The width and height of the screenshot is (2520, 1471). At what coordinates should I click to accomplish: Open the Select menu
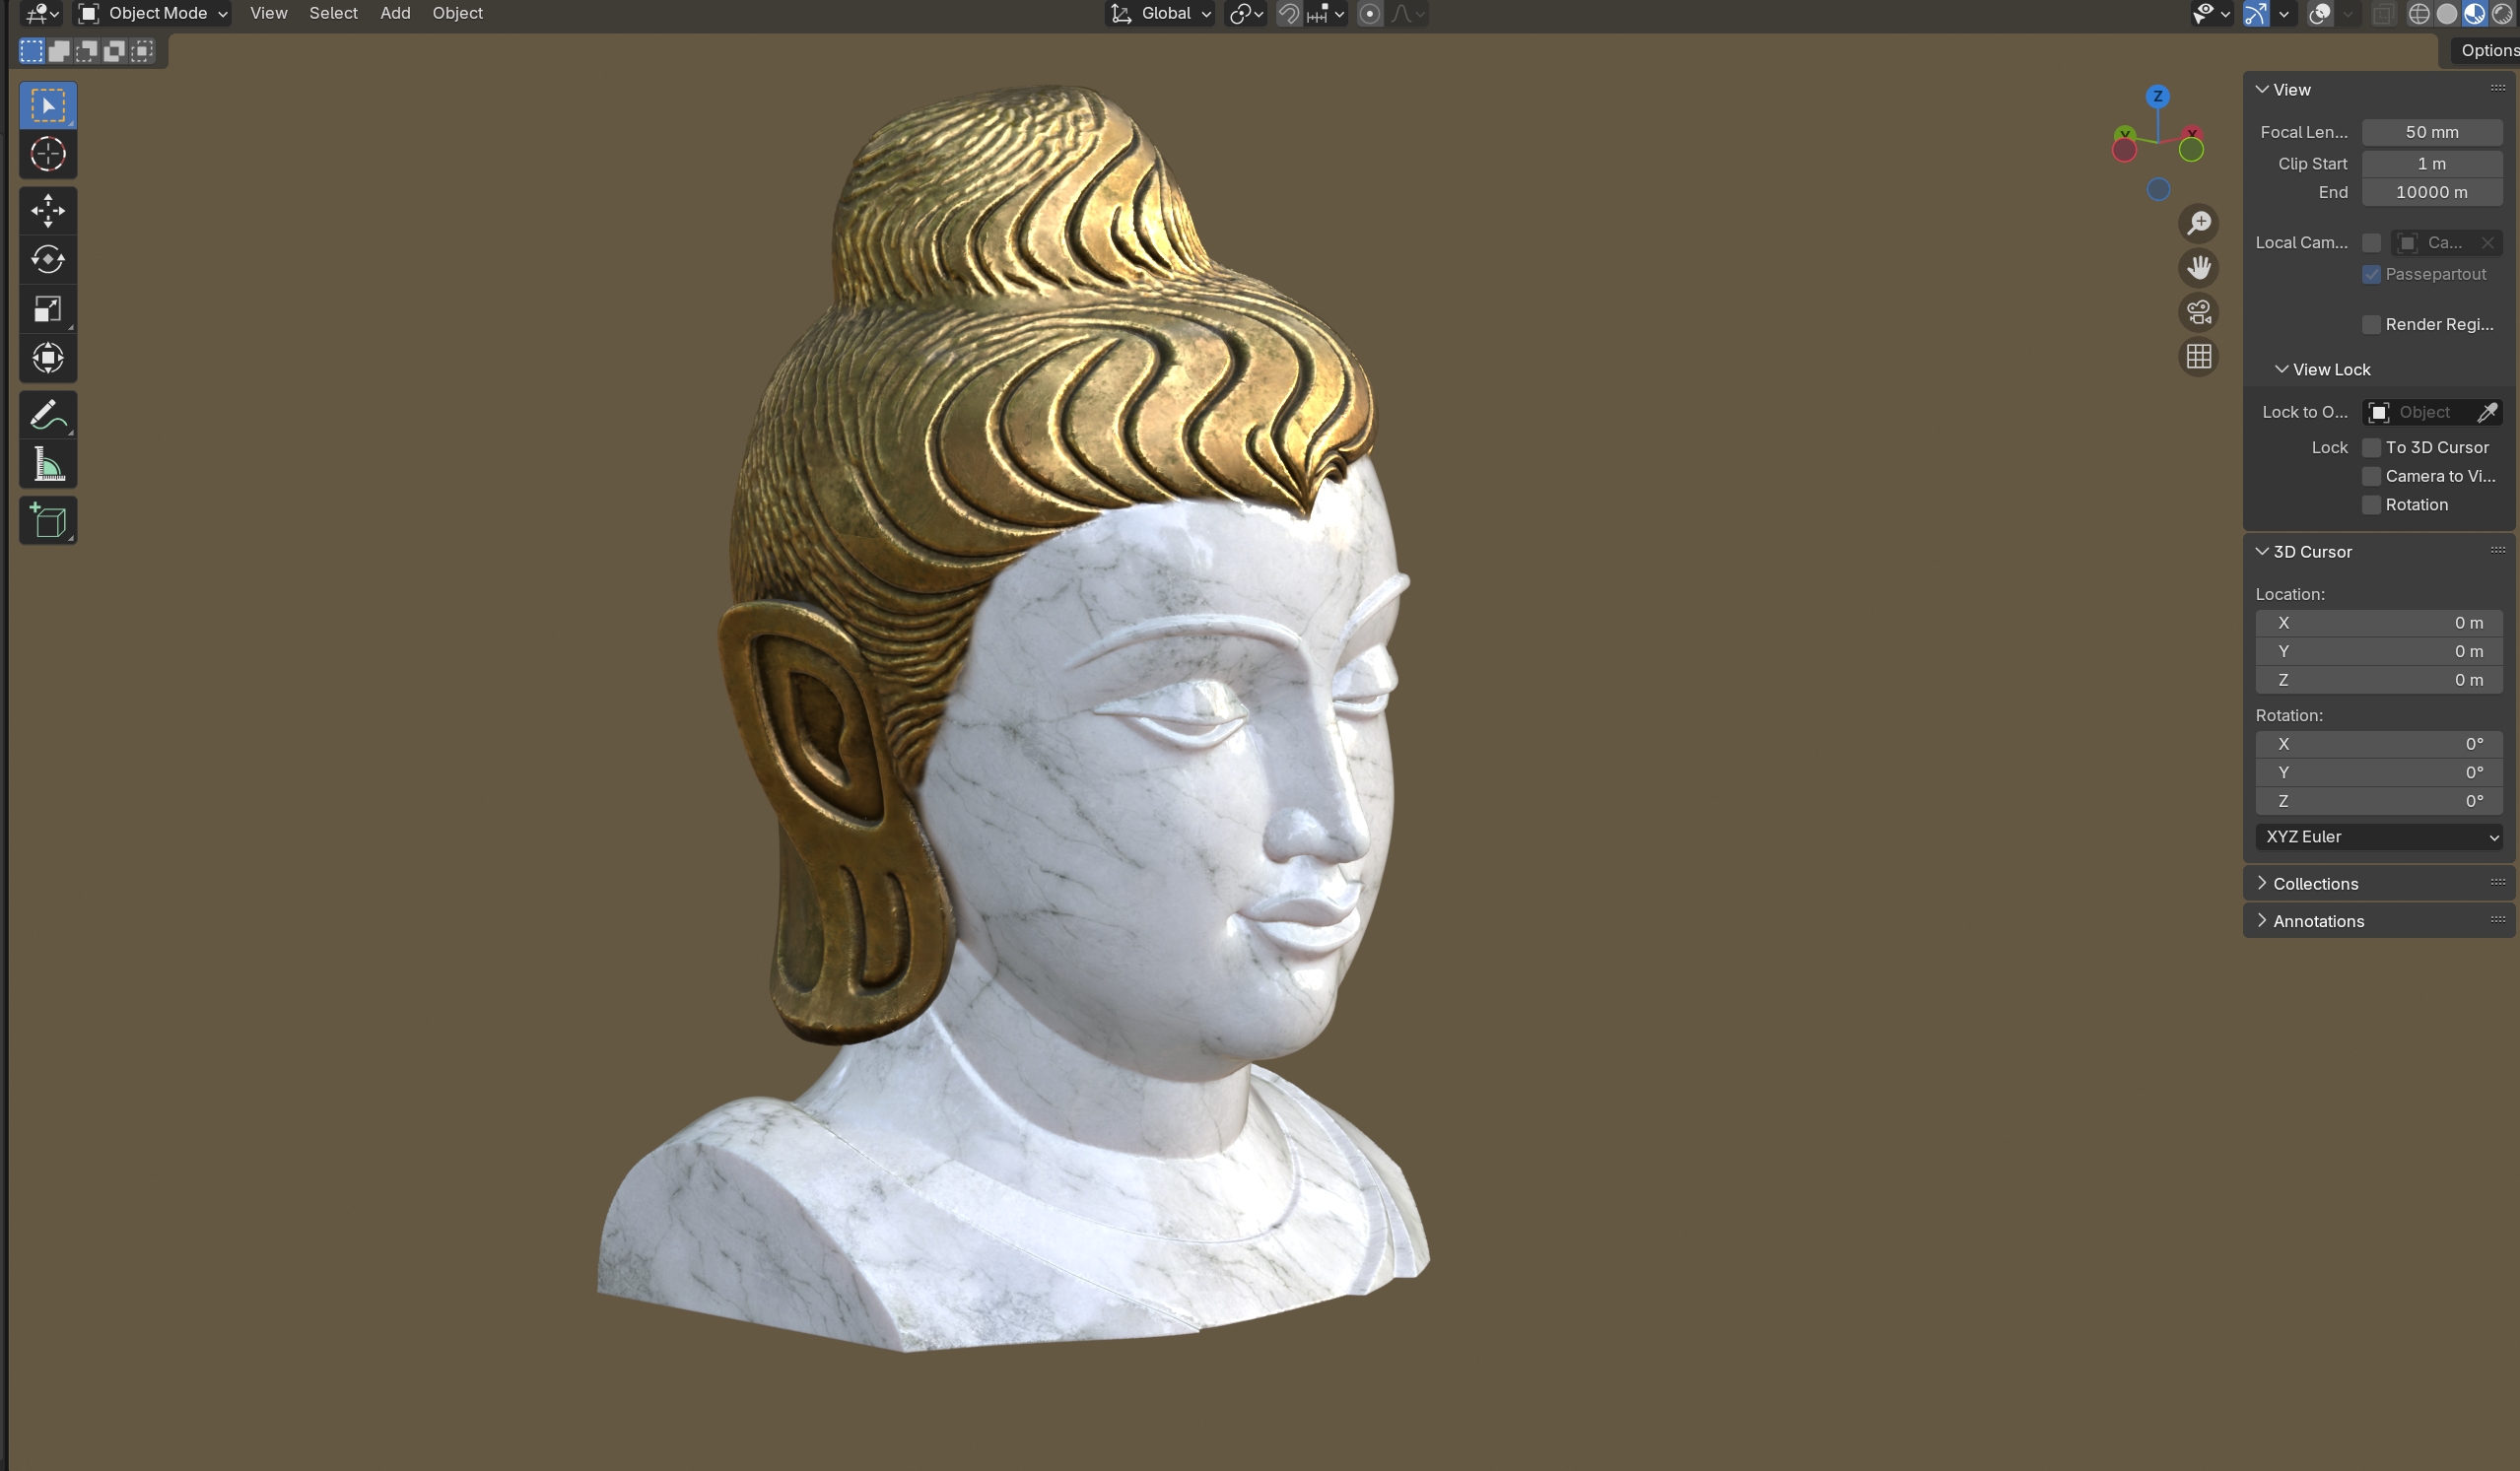pyautogui.click(x=333, y=13)
